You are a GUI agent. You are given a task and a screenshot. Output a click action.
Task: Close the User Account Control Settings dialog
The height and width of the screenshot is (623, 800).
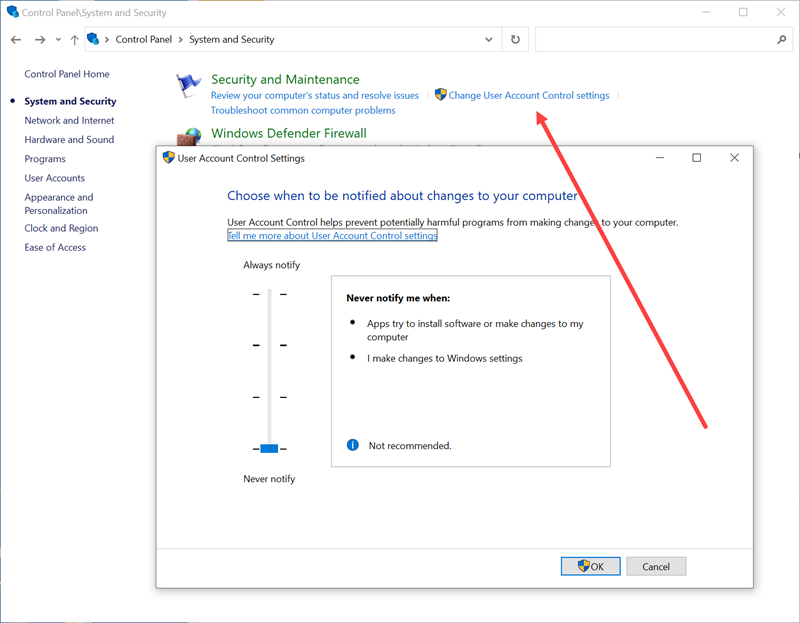[x=734, y=158]
